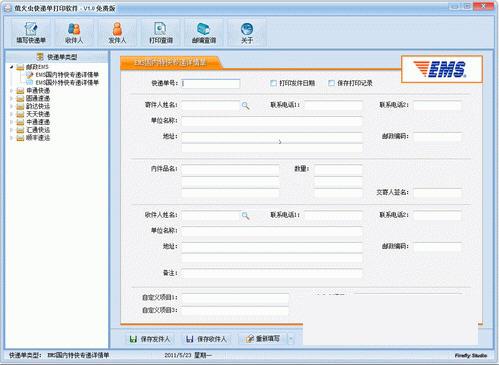The width and height of the screenshot is (499, 365).
Task: Click the 2011/5/23 date in status bar
Action: [x=178, y=355]
